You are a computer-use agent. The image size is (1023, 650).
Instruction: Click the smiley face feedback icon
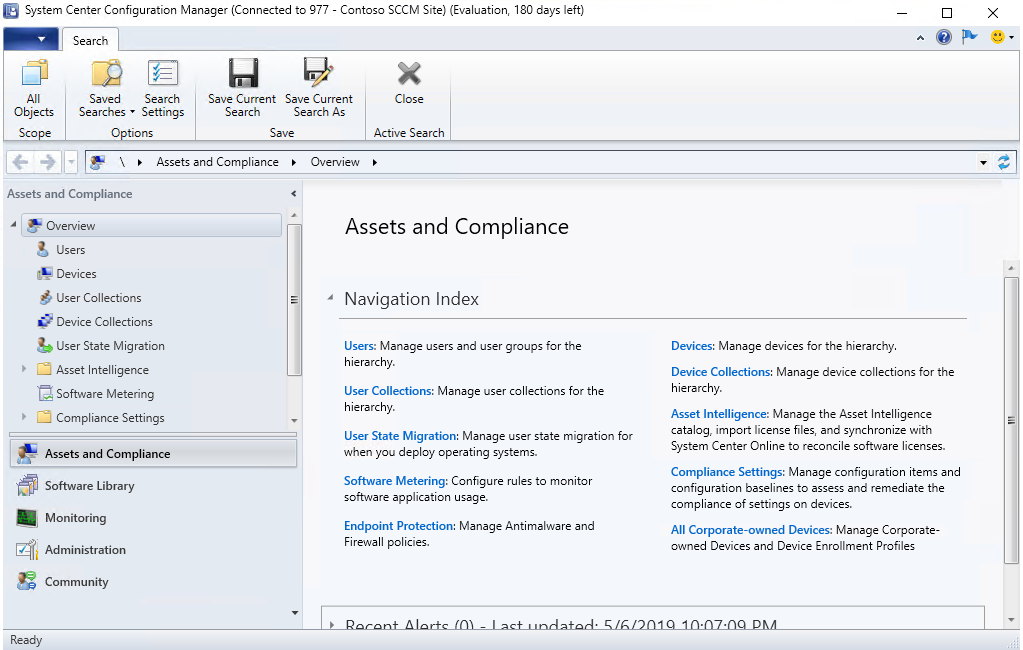click(x=998, y=37)
